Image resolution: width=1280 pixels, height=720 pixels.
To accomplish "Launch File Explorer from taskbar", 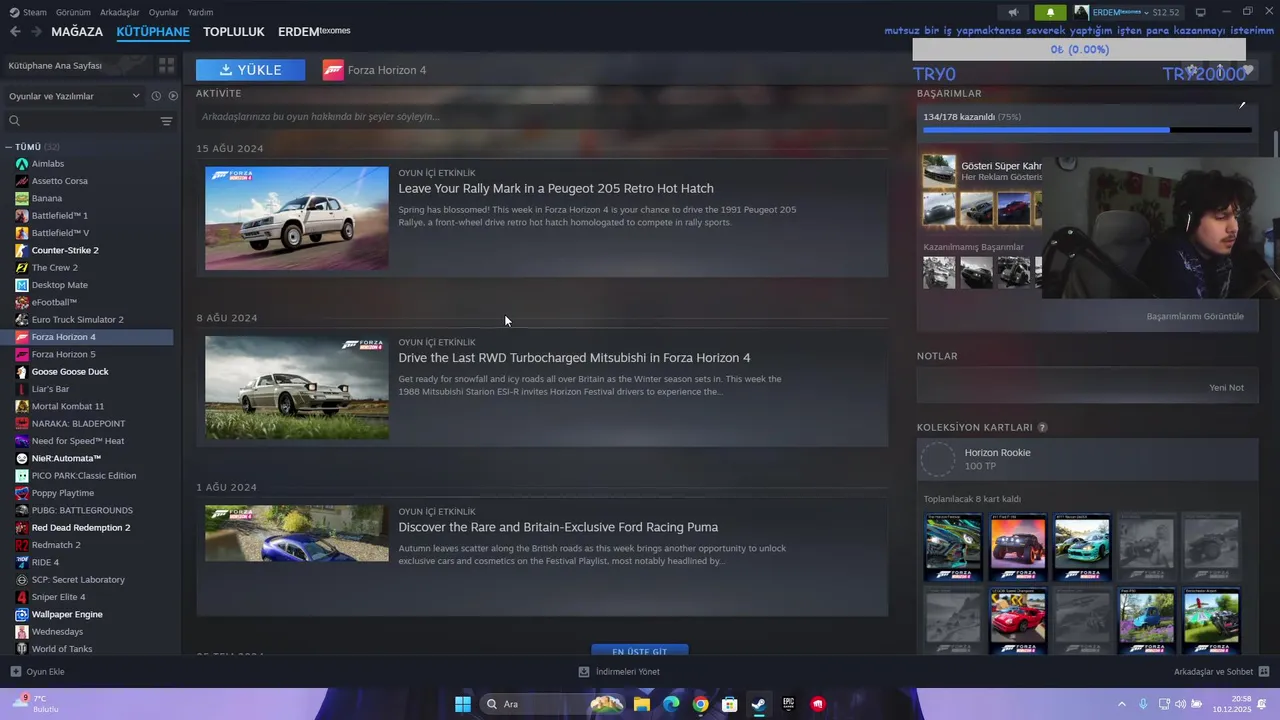I will 642,704.
